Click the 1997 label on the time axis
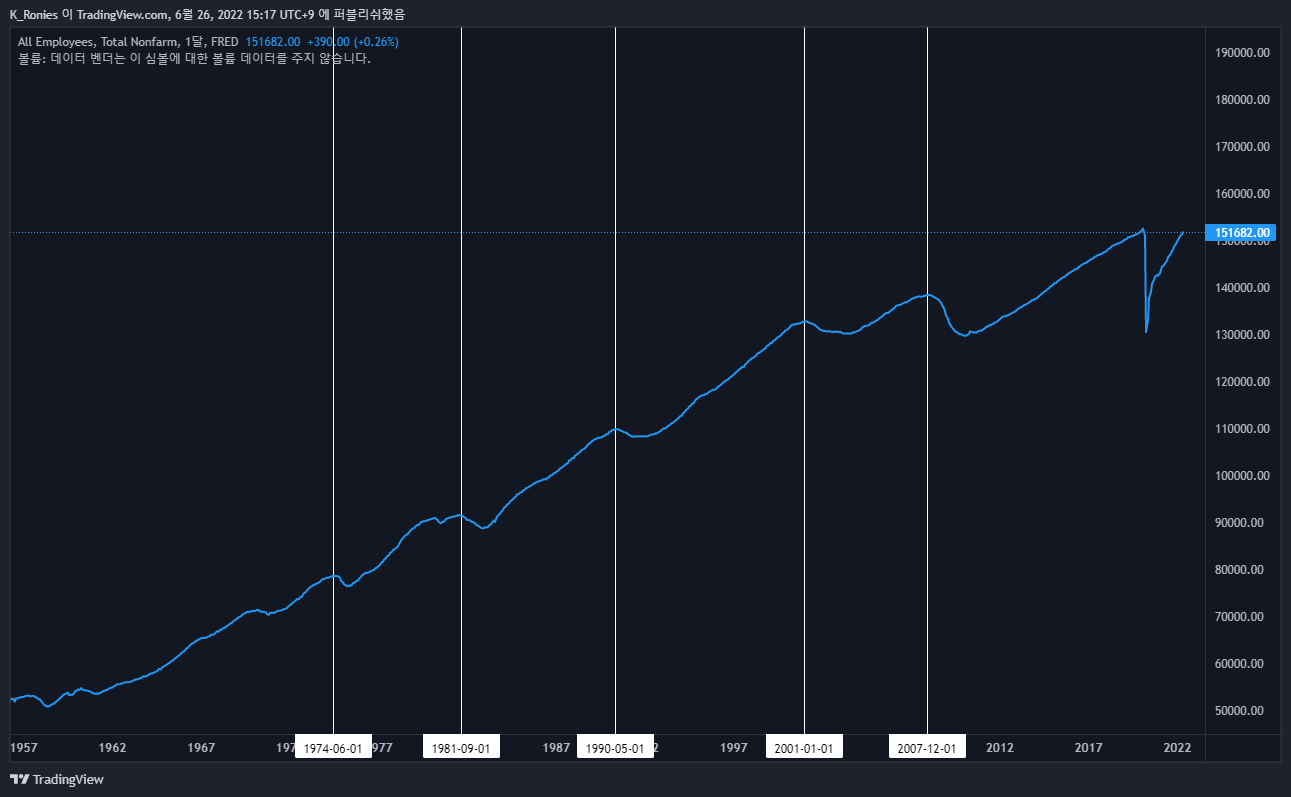Viewport: 1291px width, 797px height. tap(734, 748)
